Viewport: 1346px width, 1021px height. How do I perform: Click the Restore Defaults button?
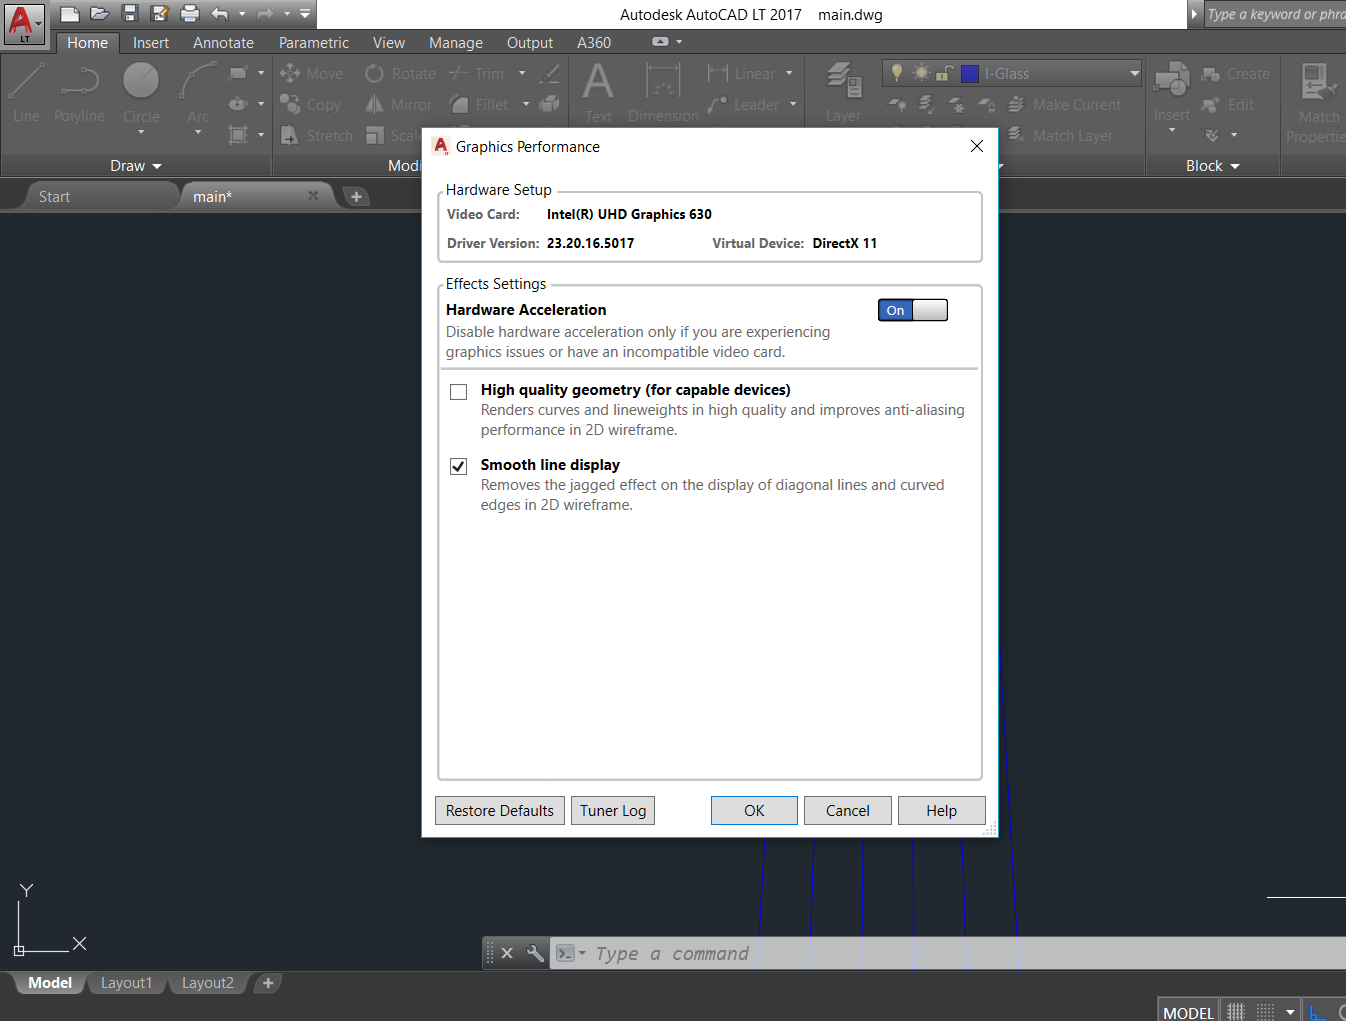[499, 810]
